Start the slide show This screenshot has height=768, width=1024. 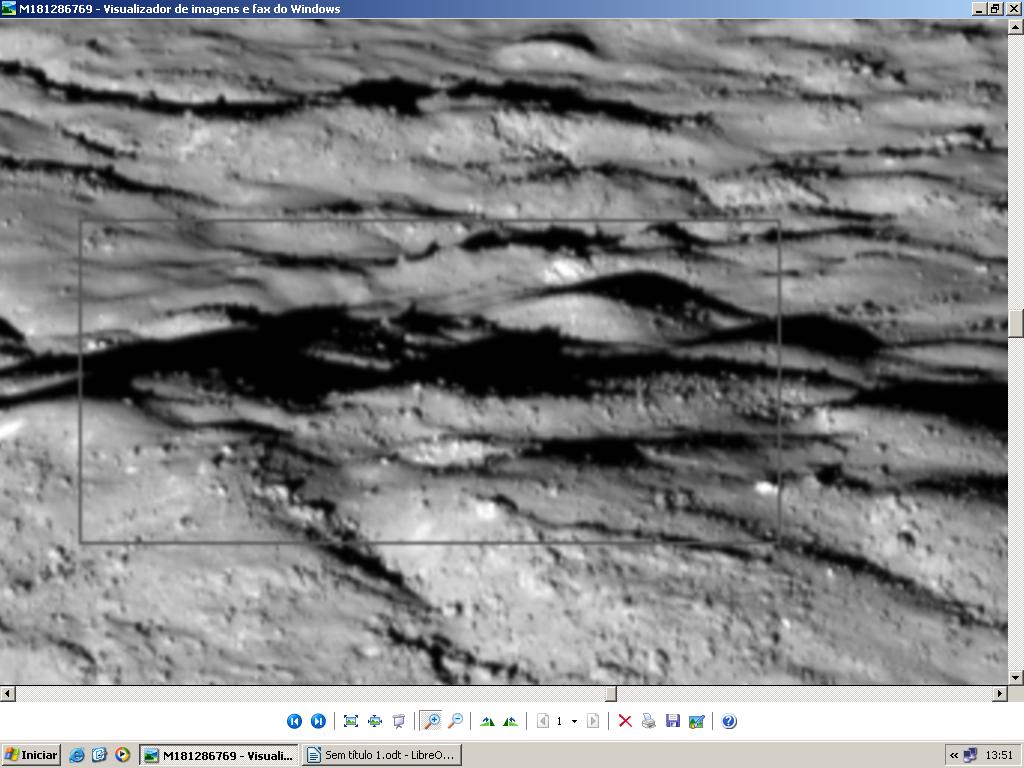pyautogui.click(x=399, y=721)
